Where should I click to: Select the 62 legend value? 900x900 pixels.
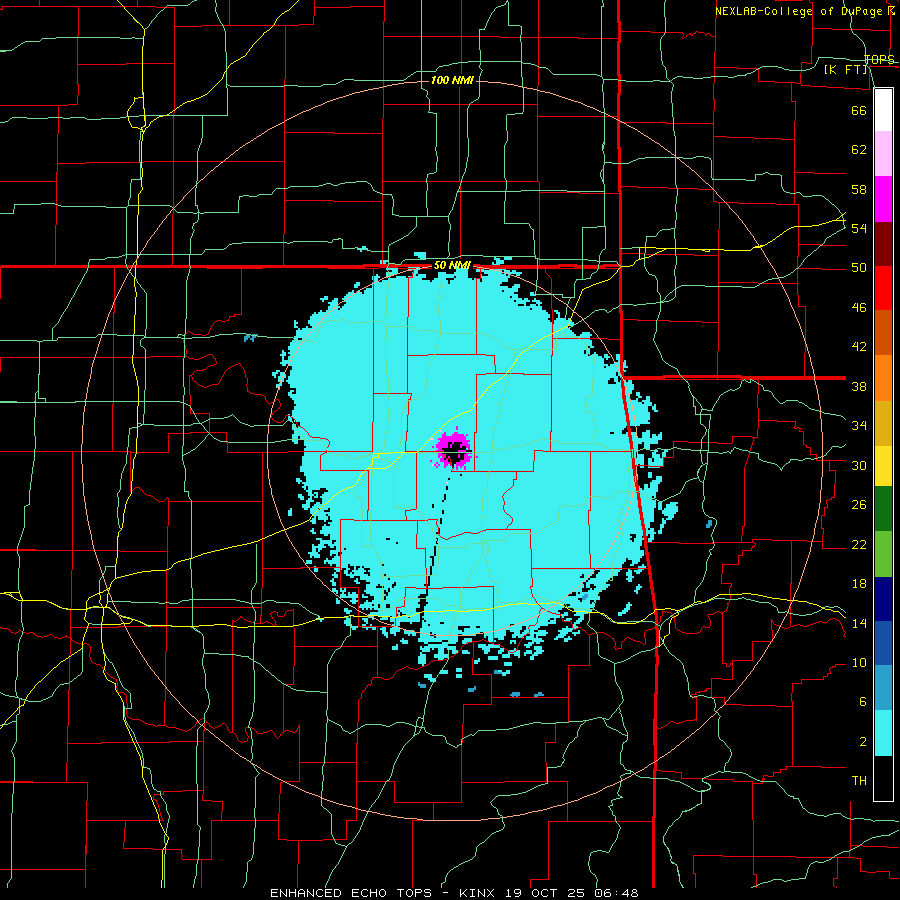click(859, 150)
